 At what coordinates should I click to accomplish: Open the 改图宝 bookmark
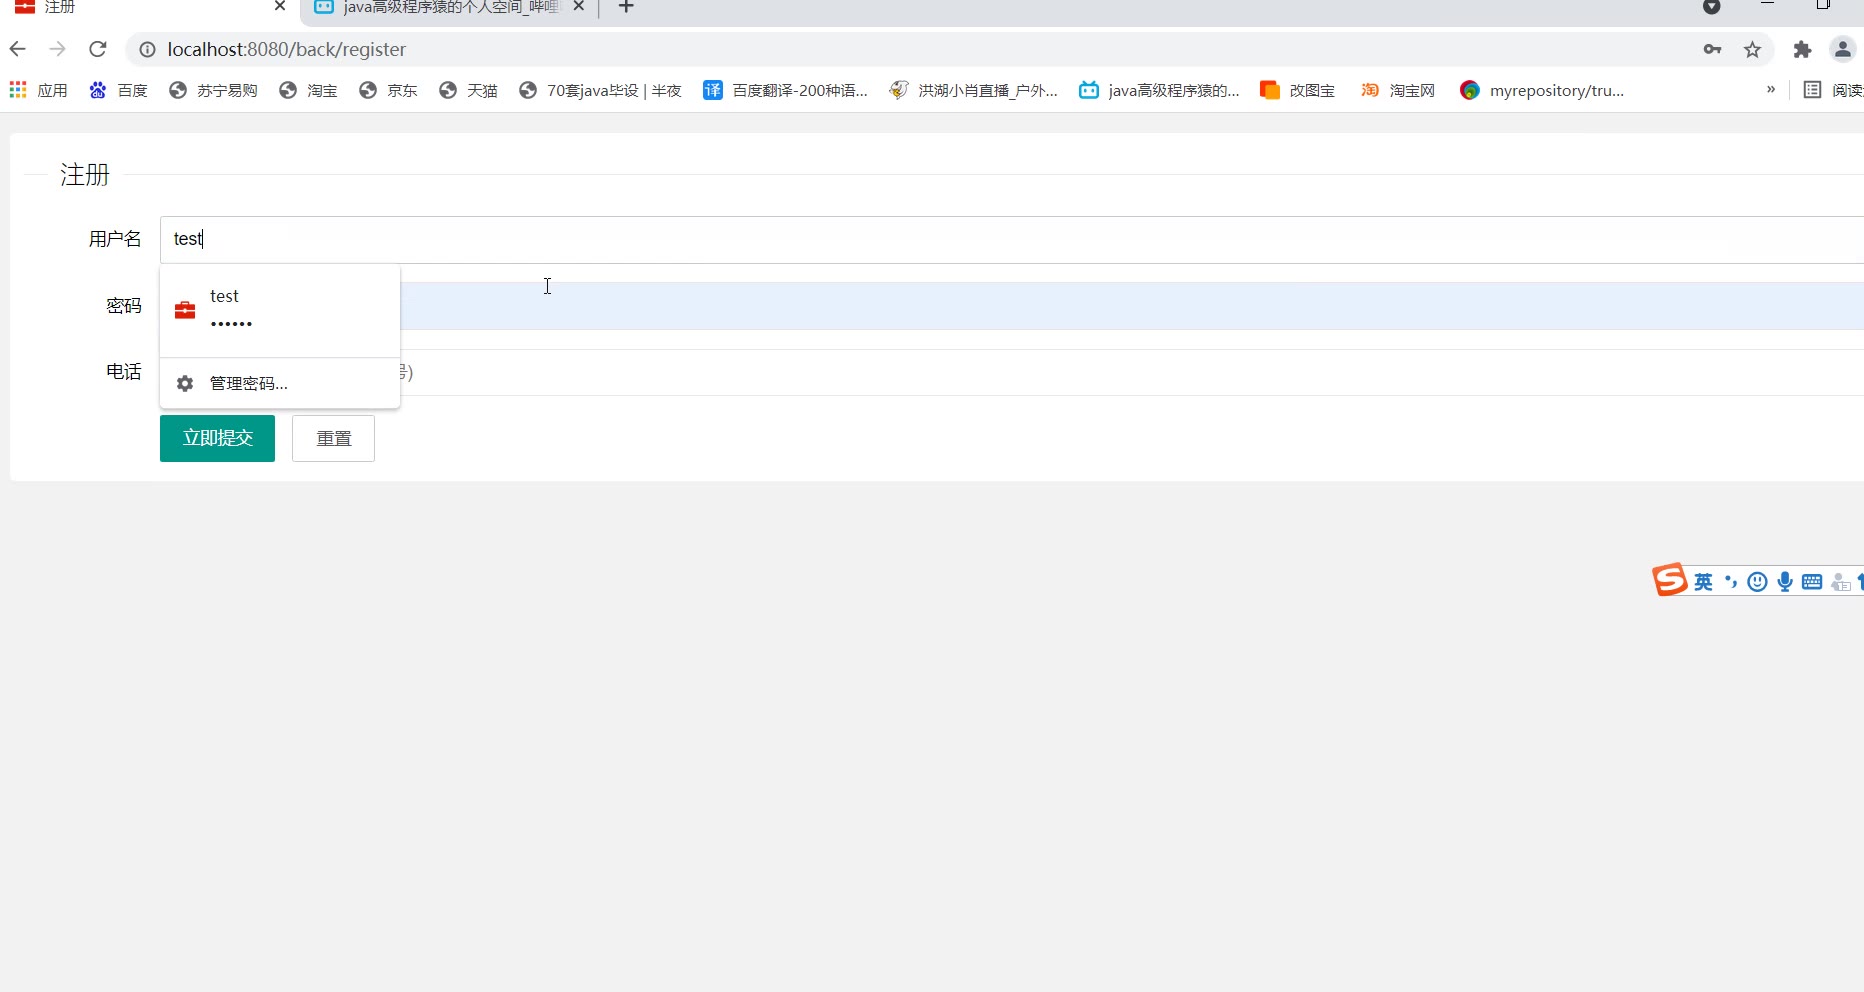point(1298,90)
